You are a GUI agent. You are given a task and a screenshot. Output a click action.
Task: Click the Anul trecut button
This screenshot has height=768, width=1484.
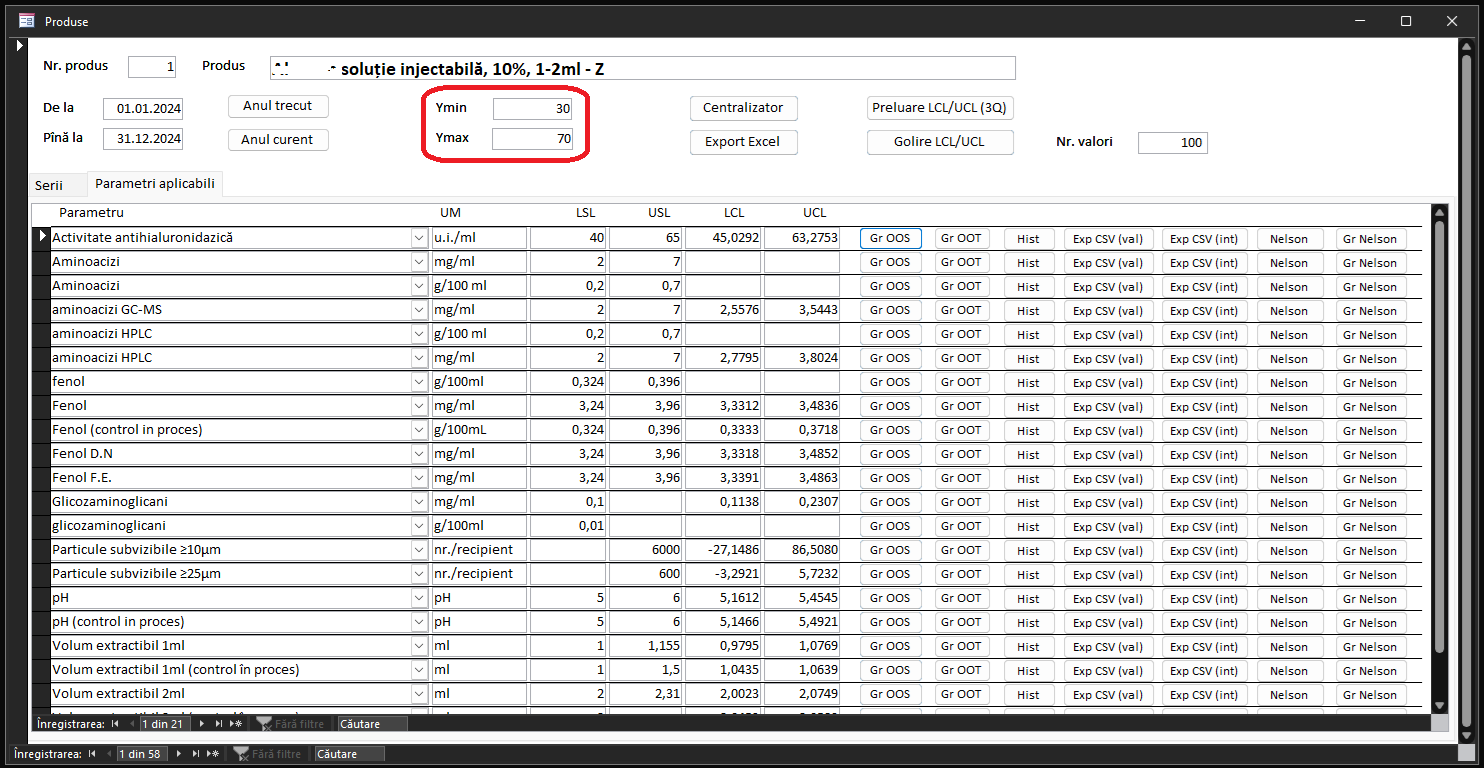coord(278,106)
